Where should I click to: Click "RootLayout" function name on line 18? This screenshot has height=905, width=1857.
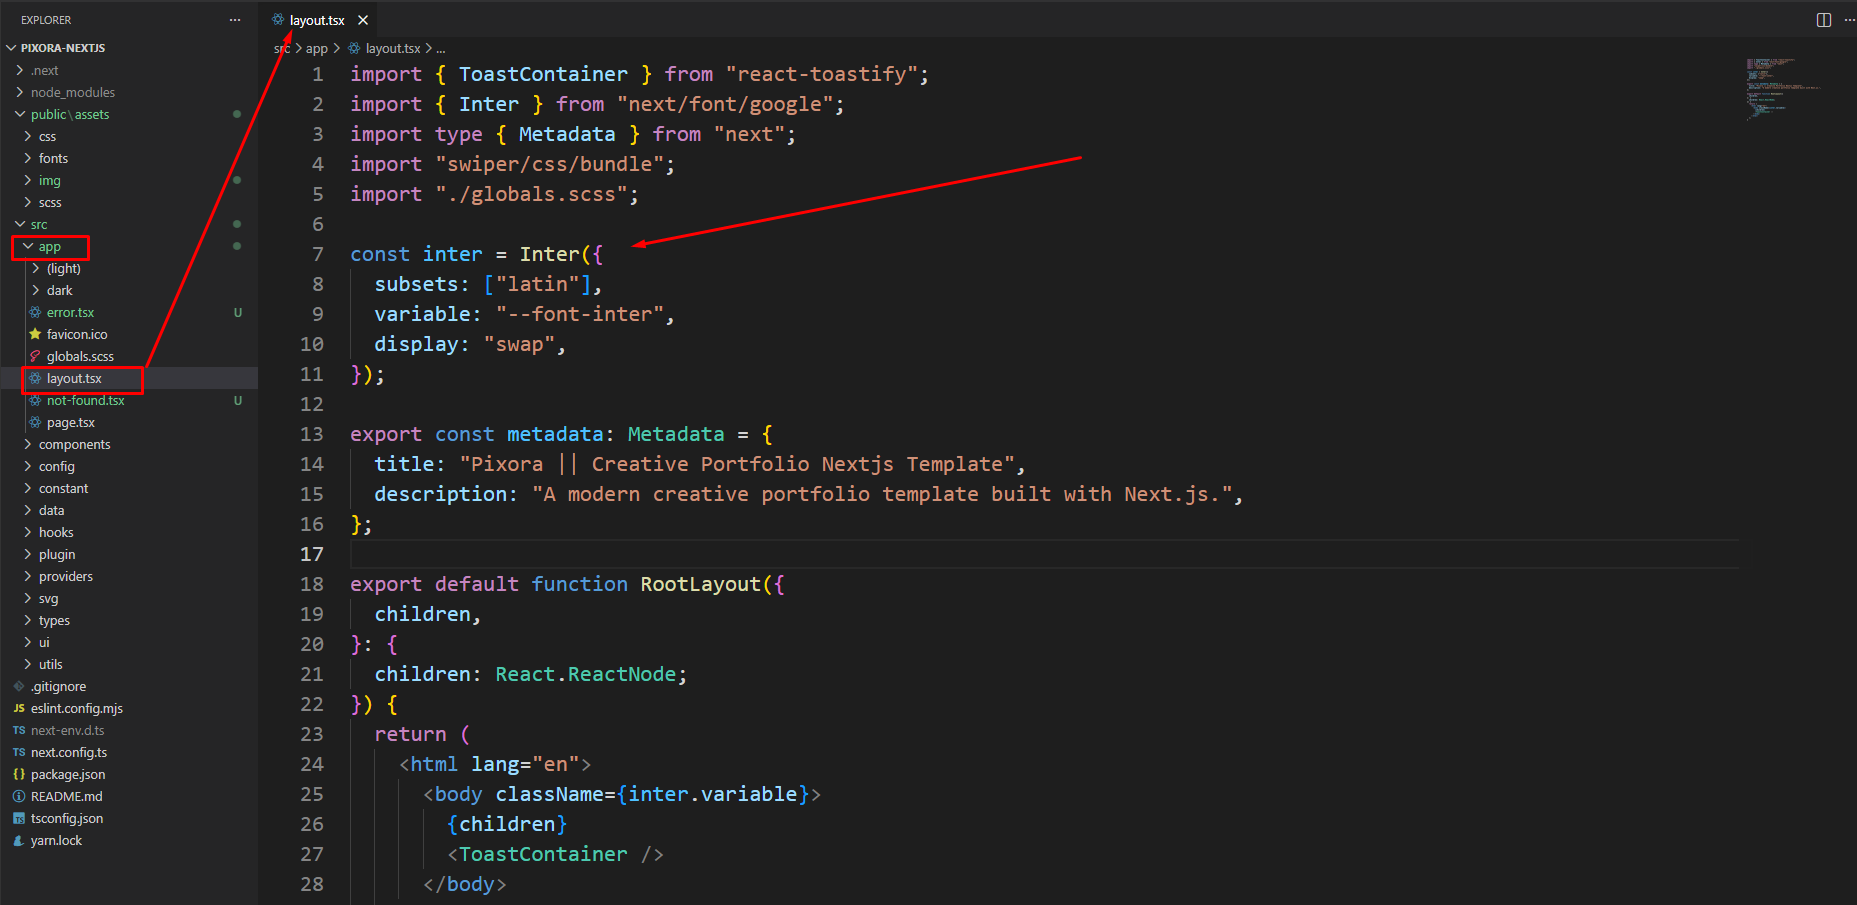pyautogui.click(x=700, y=584)
